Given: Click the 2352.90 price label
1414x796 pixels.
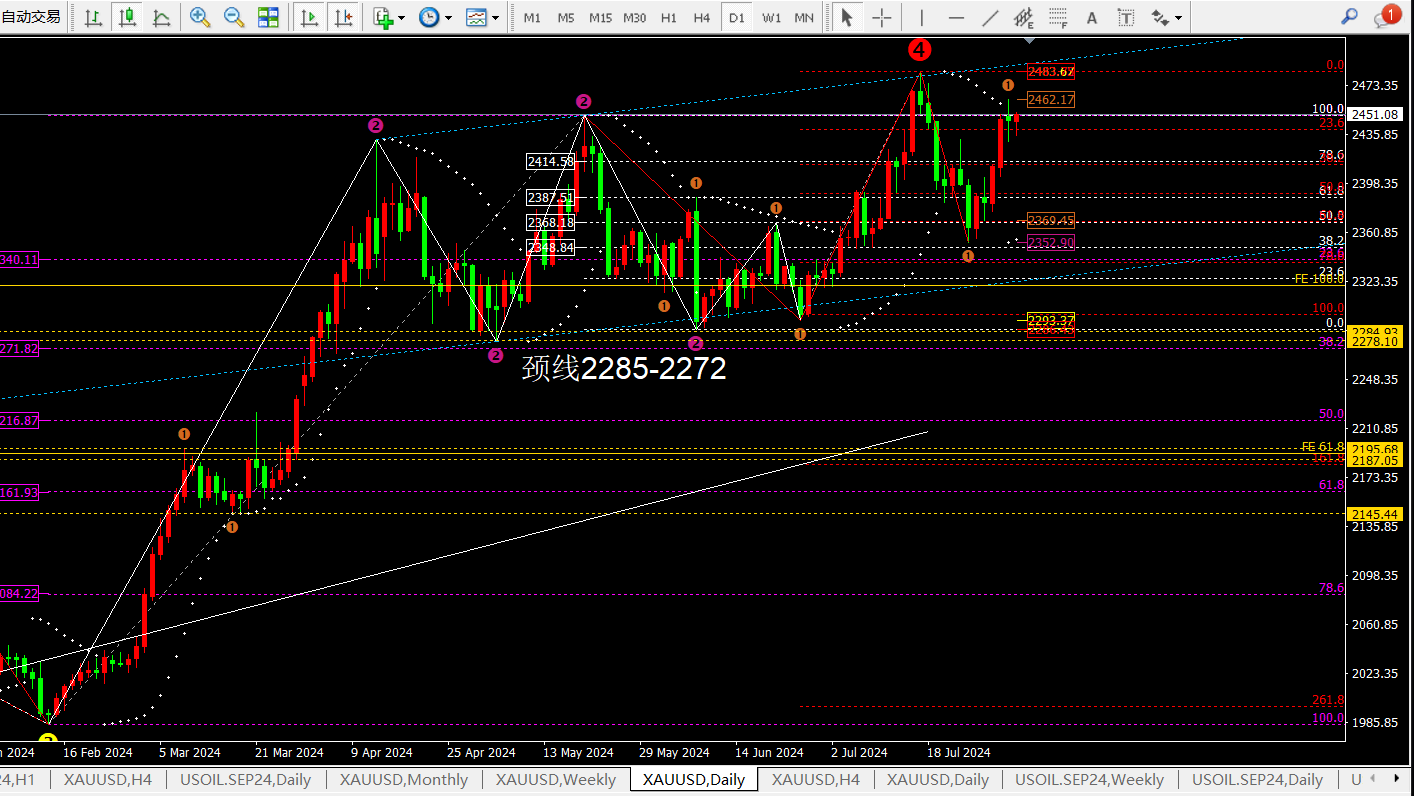Looking at the screenshot, I should [1051, 242].
